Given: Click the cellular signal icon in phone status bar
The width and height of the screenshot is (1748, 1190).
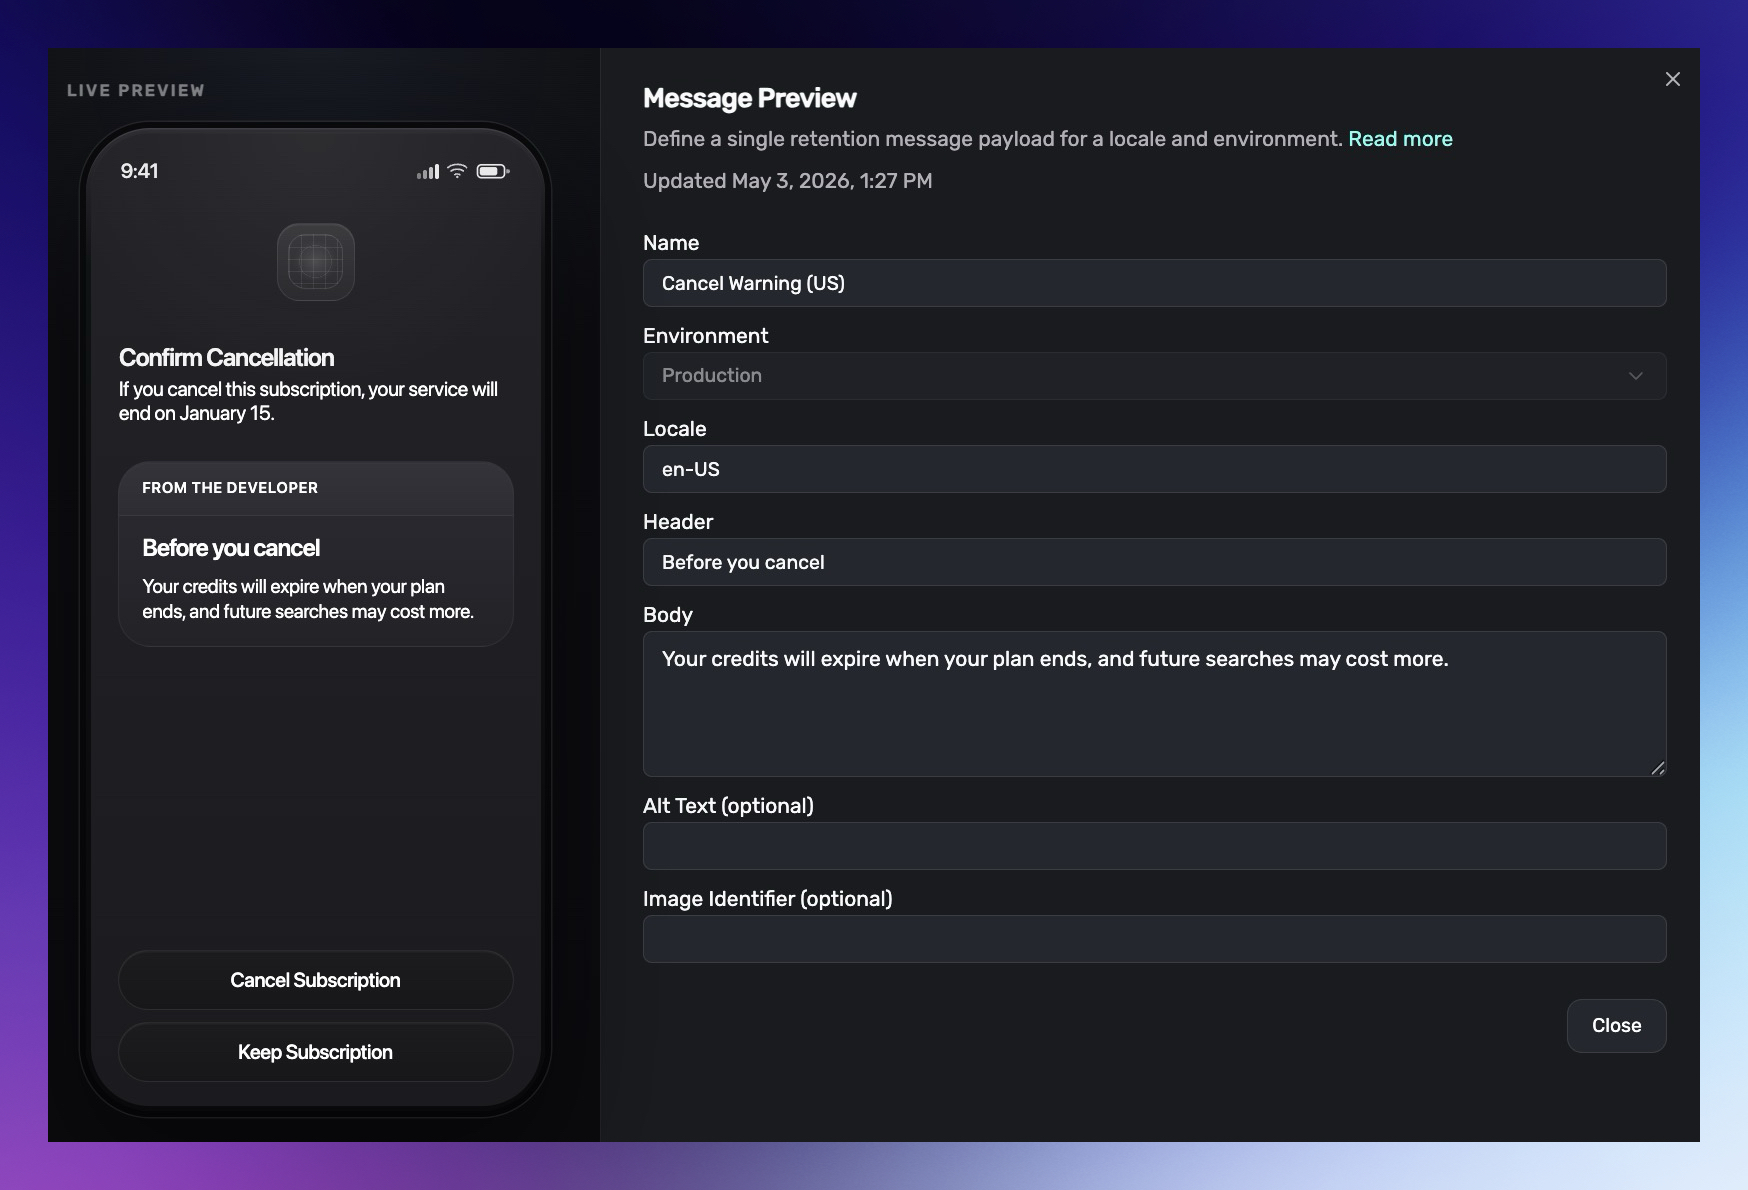Looking at the screenshot, I should [428, 172].
